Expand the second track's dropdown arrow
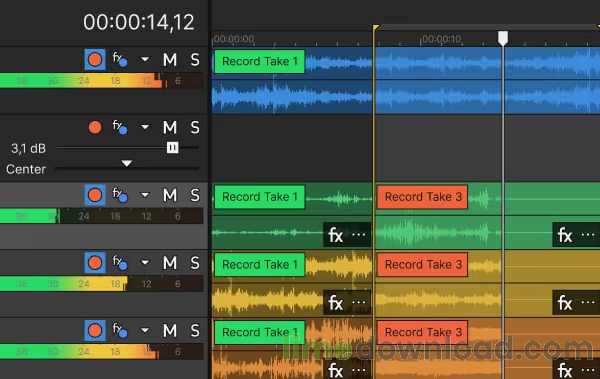This screenshot has width=600, height=379. (145, 127)
